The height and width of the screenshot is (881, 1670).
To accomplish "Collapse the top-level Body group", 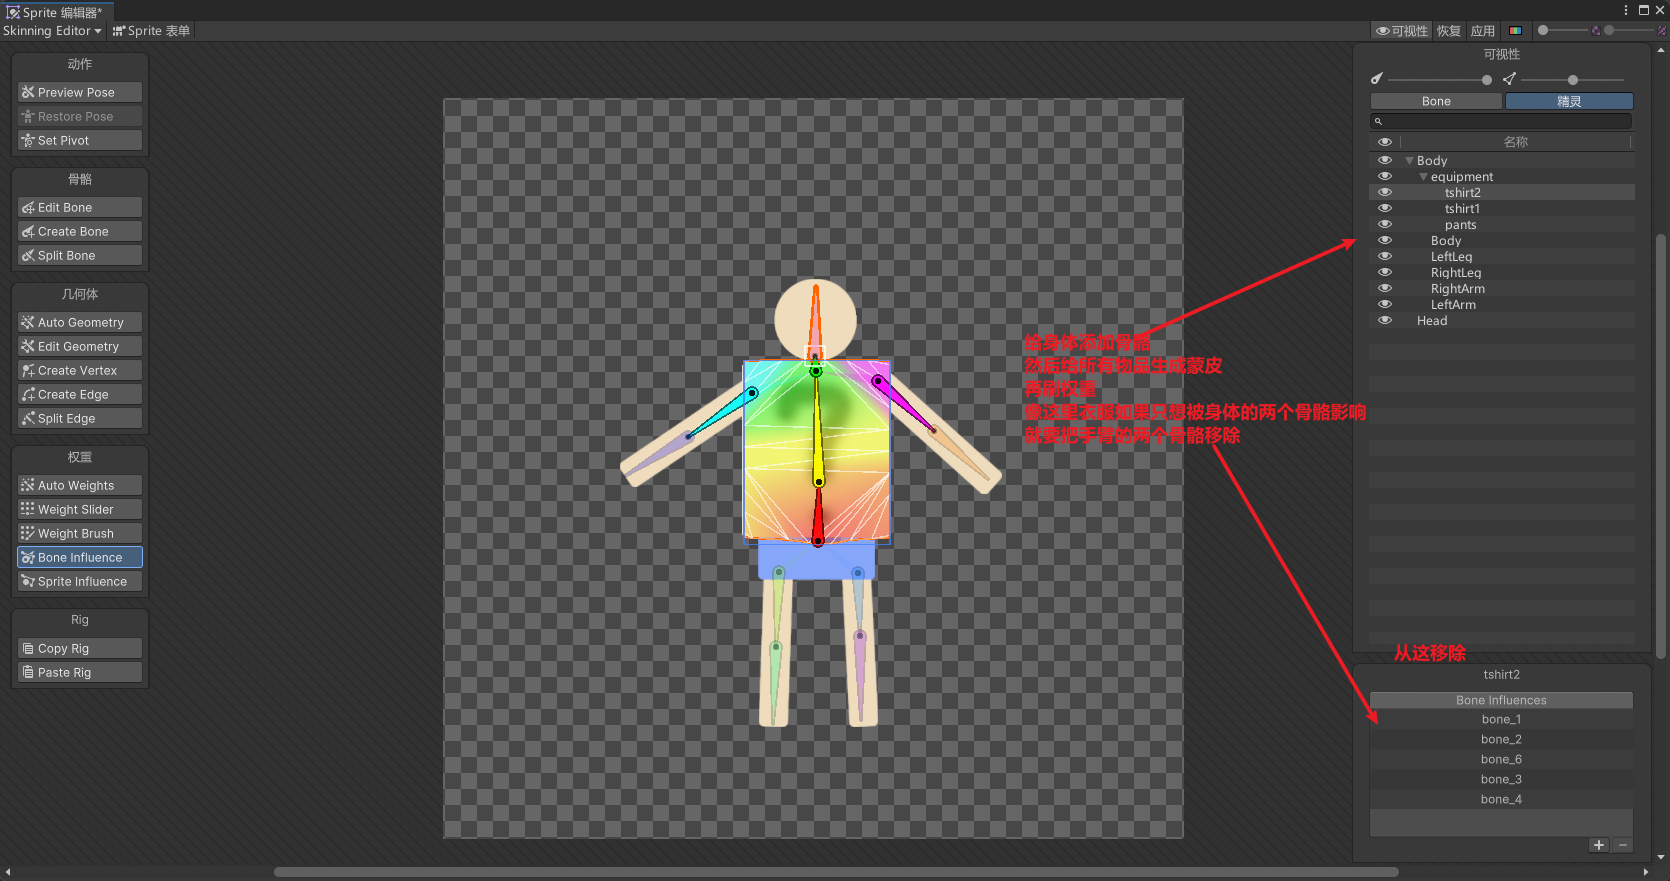I will tap(1409, 161).
